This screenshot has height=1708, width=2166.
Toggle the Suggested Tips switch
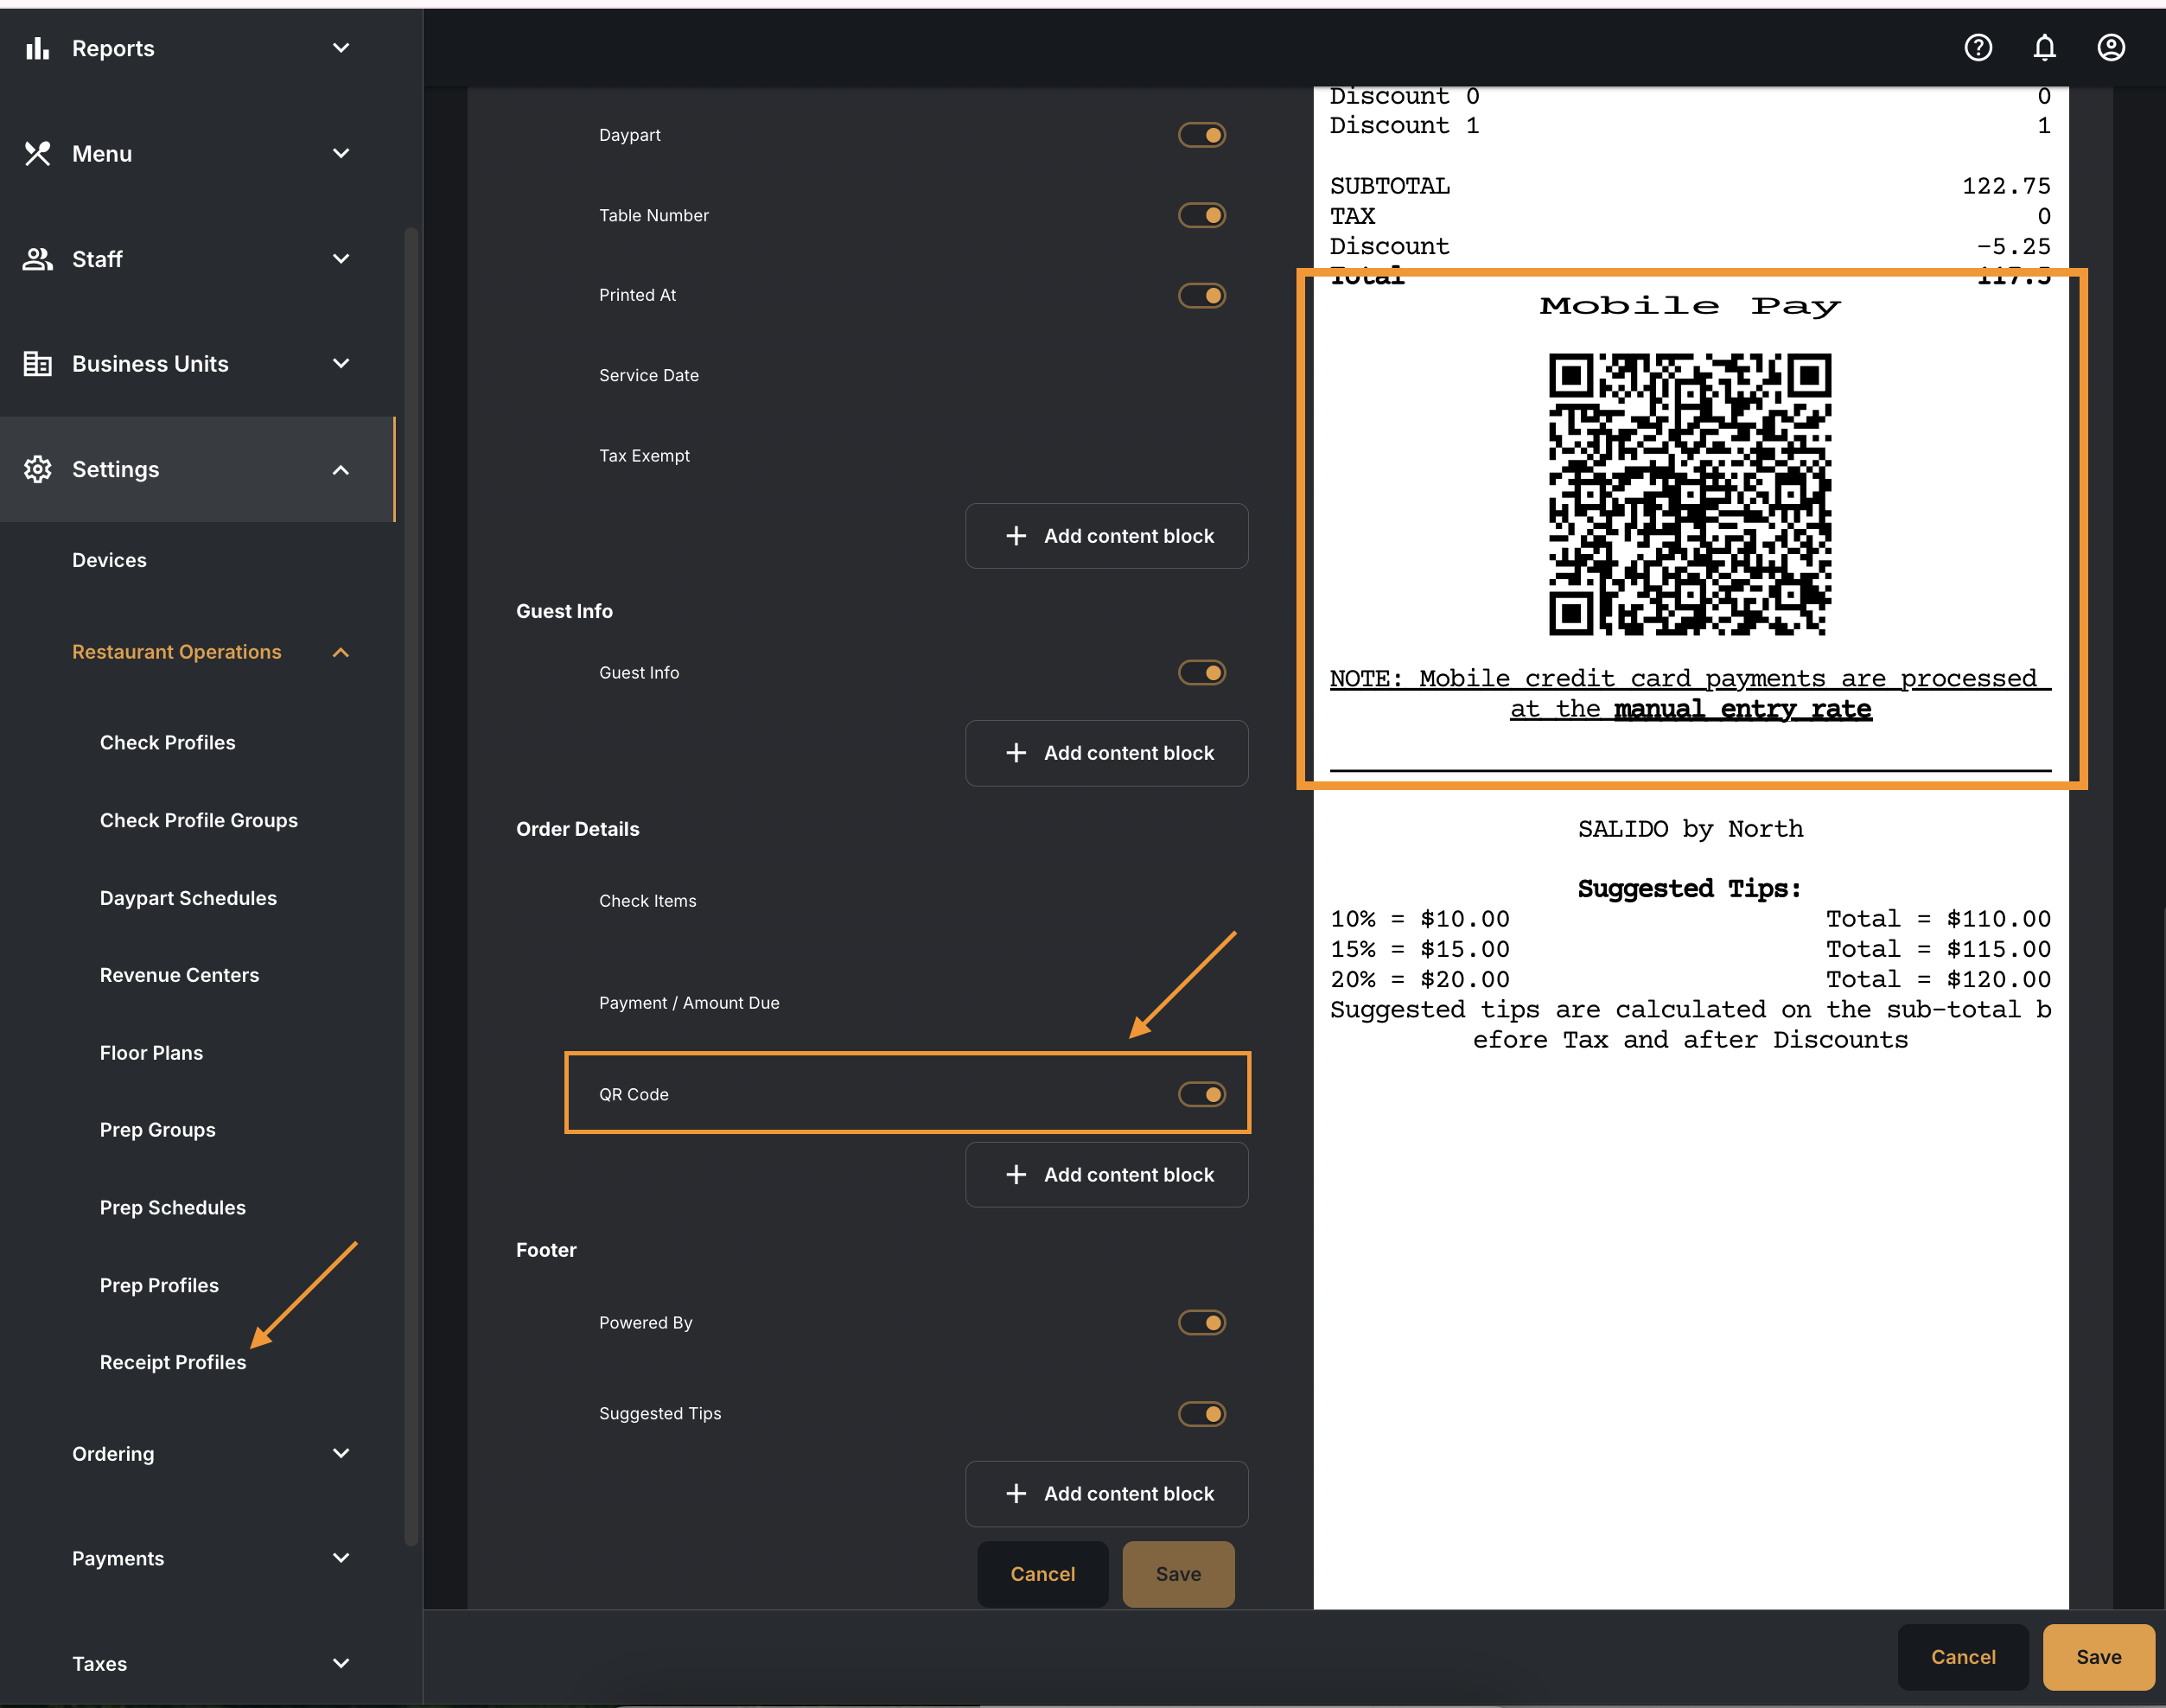click(1202, 1414)
